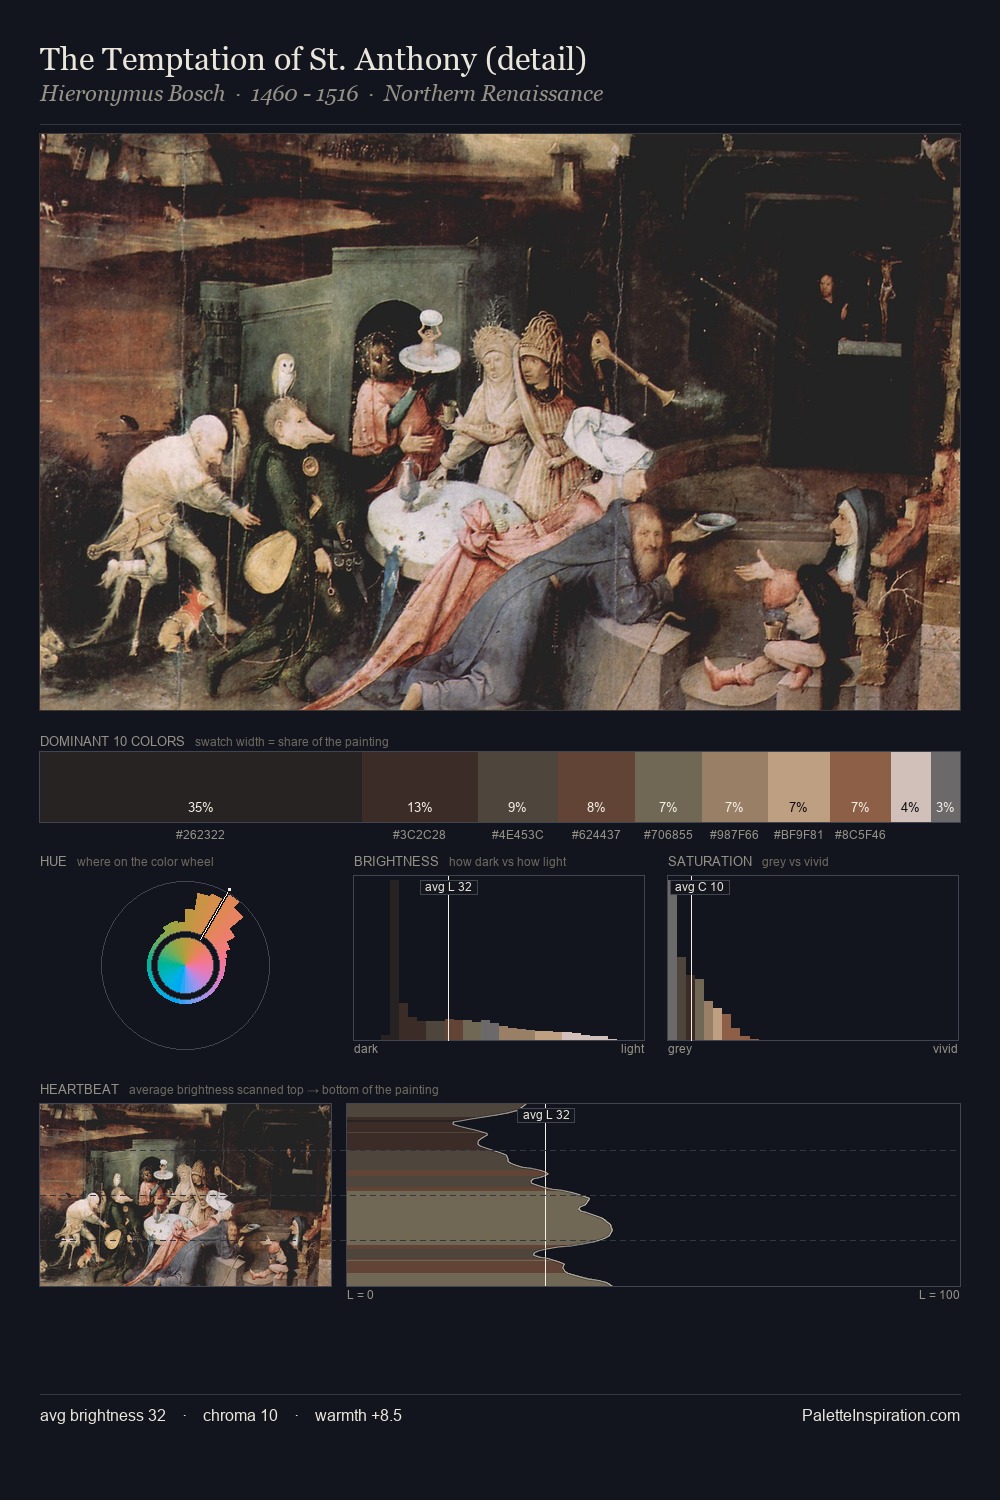Click the 'HEARTBEAT' section heading

(x=79, y=1089)
